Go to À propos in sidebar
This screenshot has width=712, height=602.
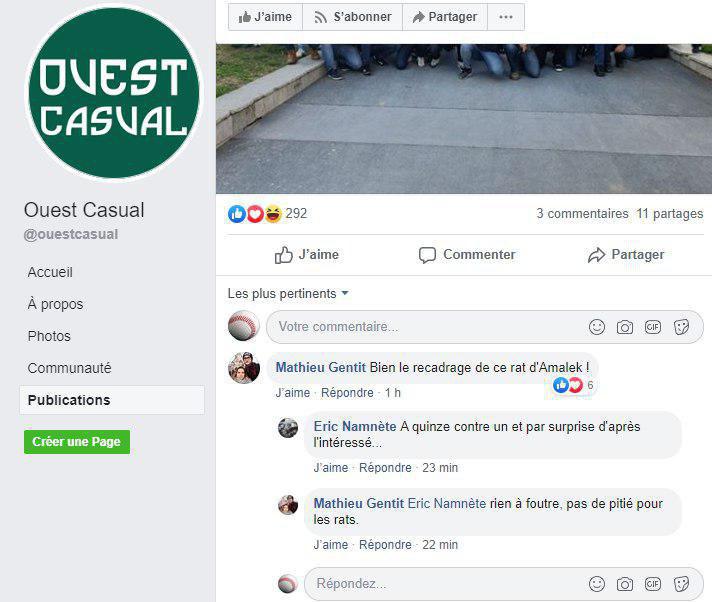coord(55,304)
